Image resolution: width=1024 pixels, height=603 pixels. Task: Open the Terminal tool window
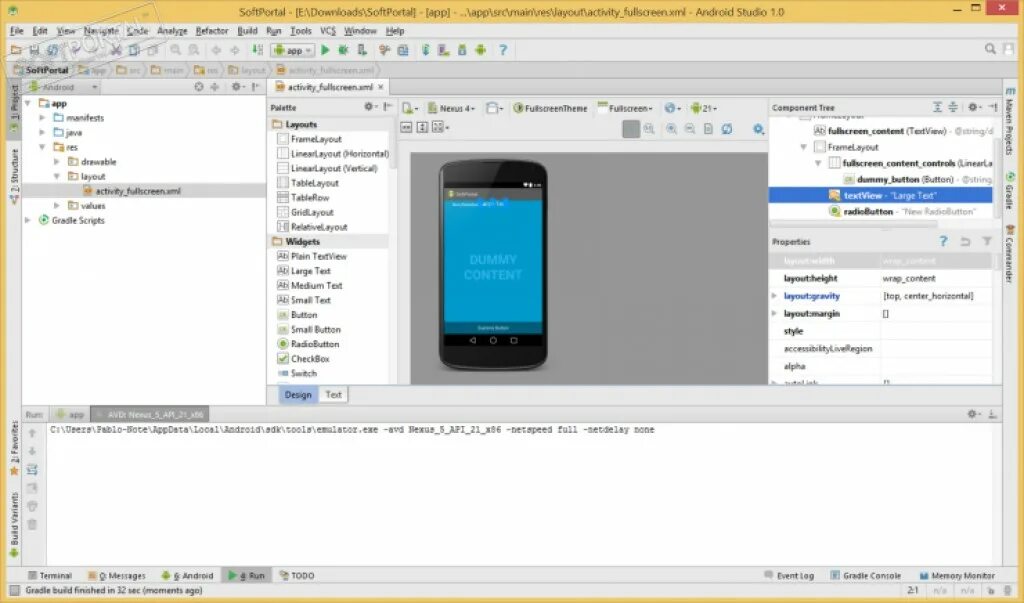tap(50, 576)
